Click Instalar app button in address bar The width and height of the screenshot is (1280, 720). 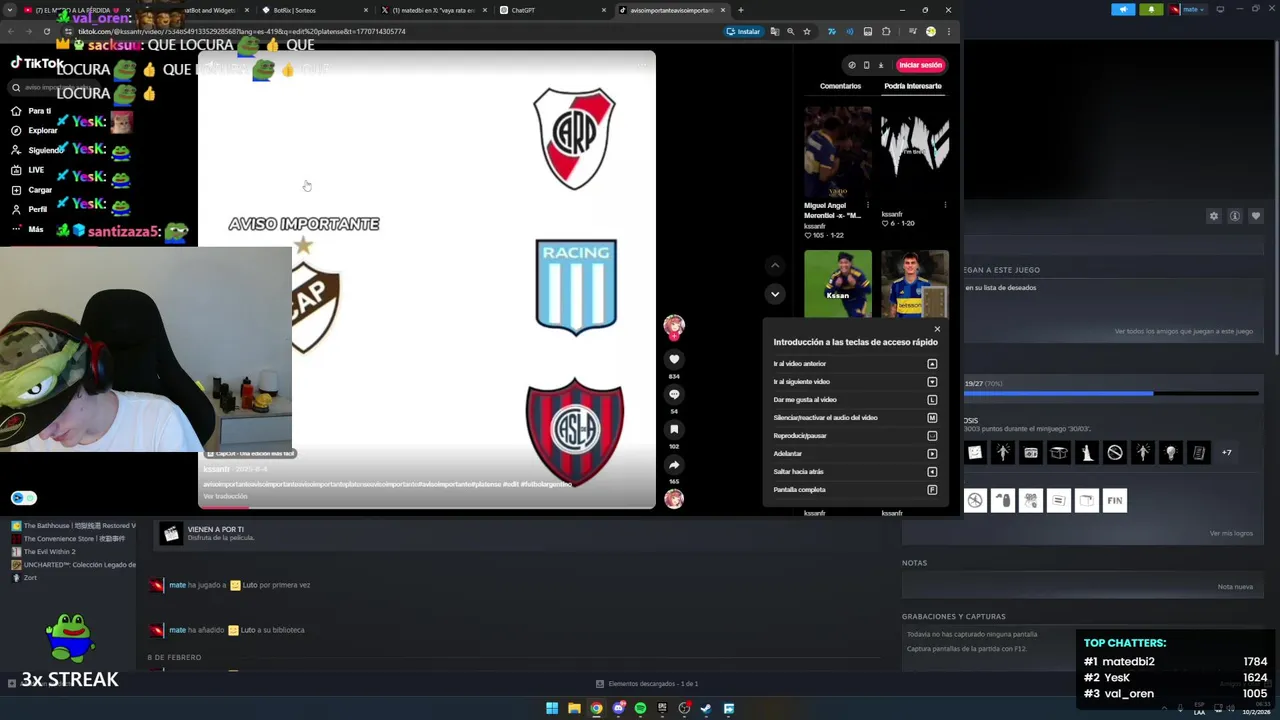pos(744,31)
